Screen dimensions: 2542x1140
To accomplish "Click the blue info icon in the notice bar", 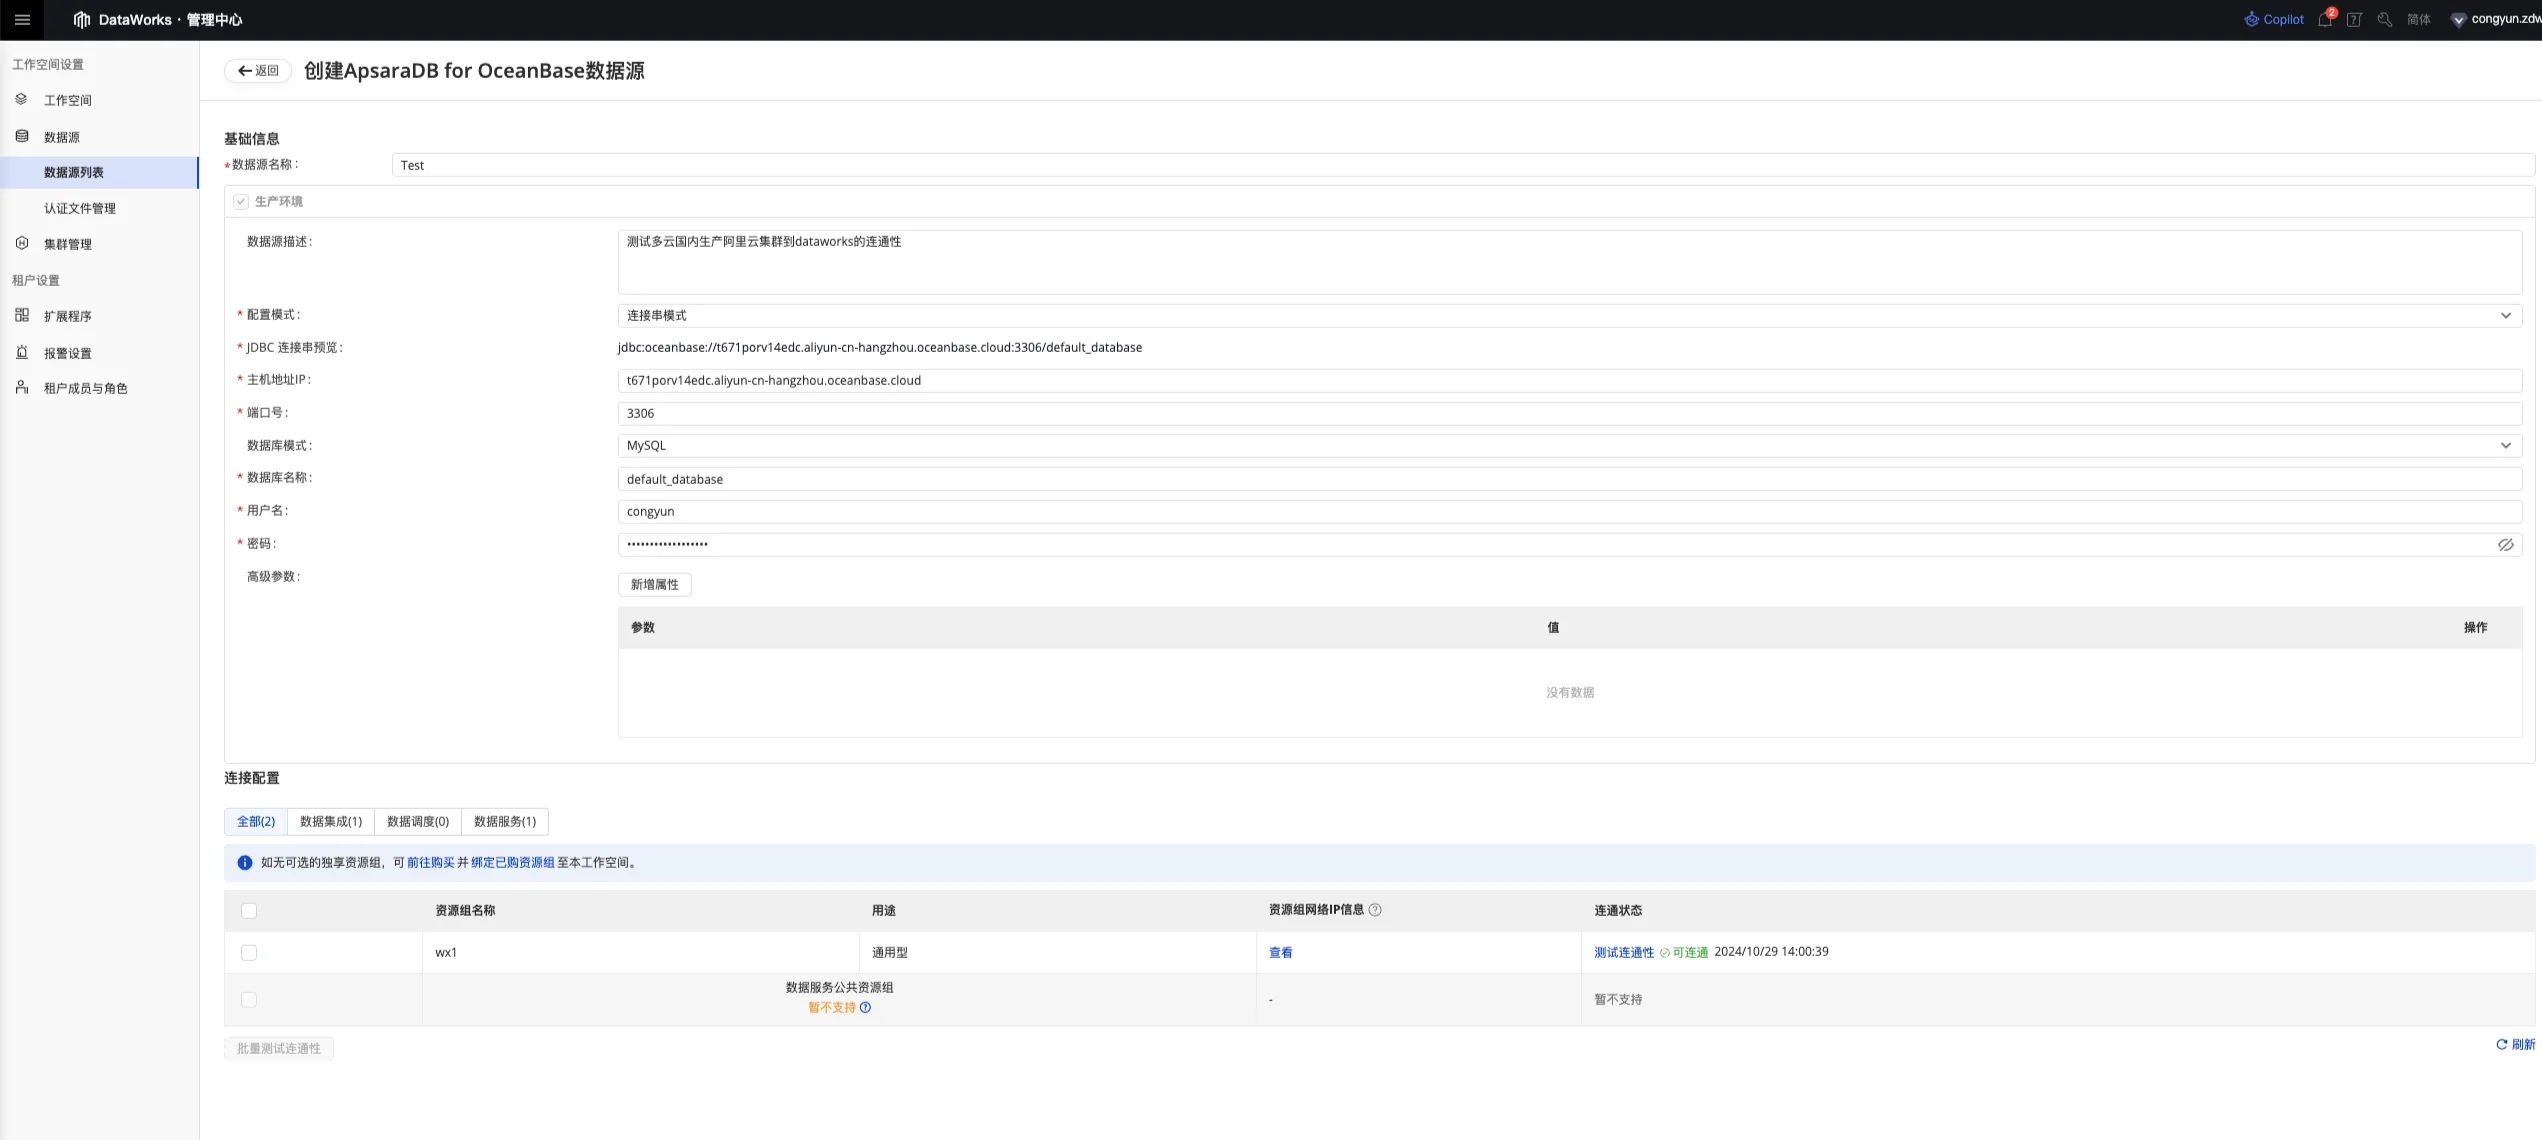I will coord(245,862).
